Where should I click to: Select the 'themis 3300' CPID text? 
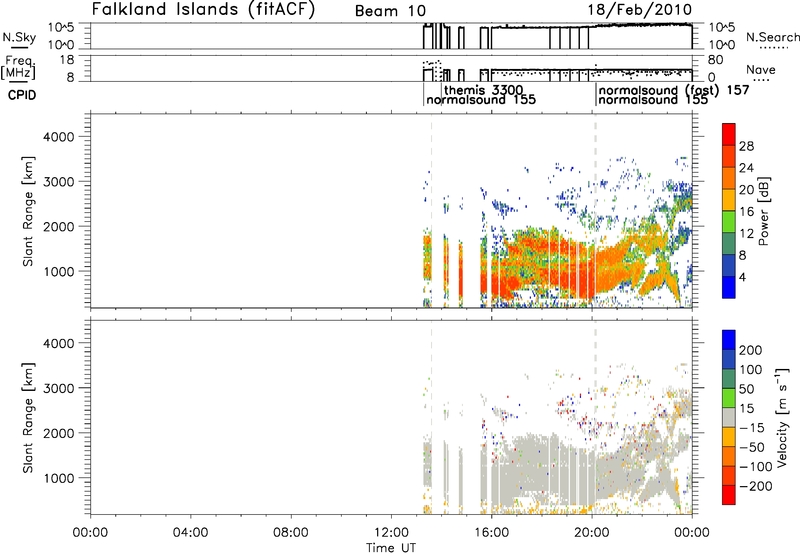click(483, 90)
